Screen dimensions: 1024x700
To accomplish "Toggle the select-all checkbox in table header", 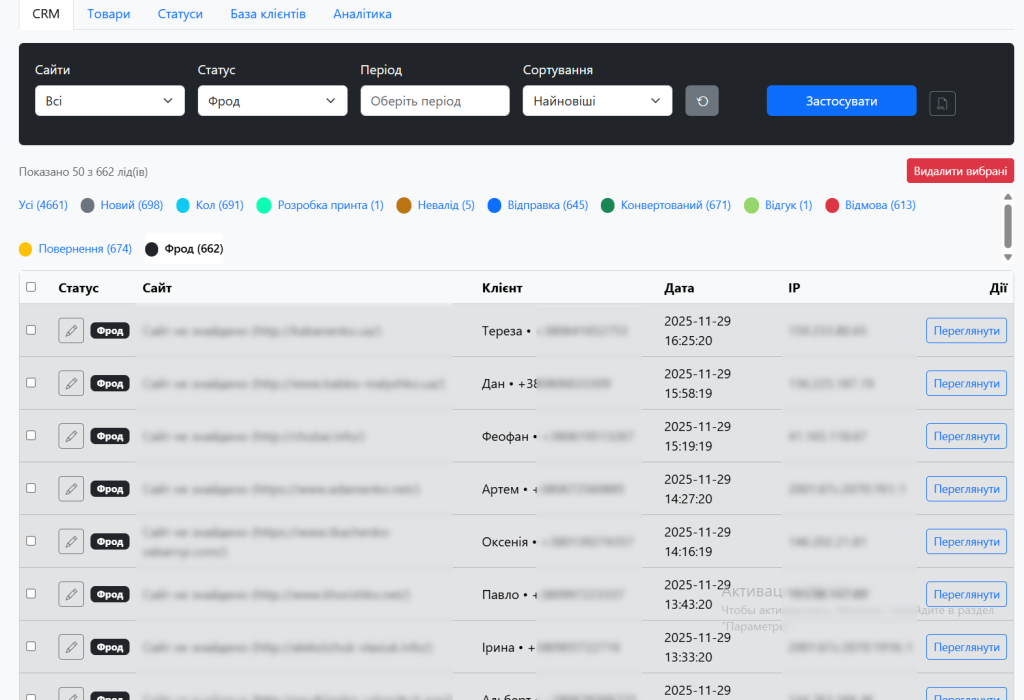I will [x=31, y=287].
